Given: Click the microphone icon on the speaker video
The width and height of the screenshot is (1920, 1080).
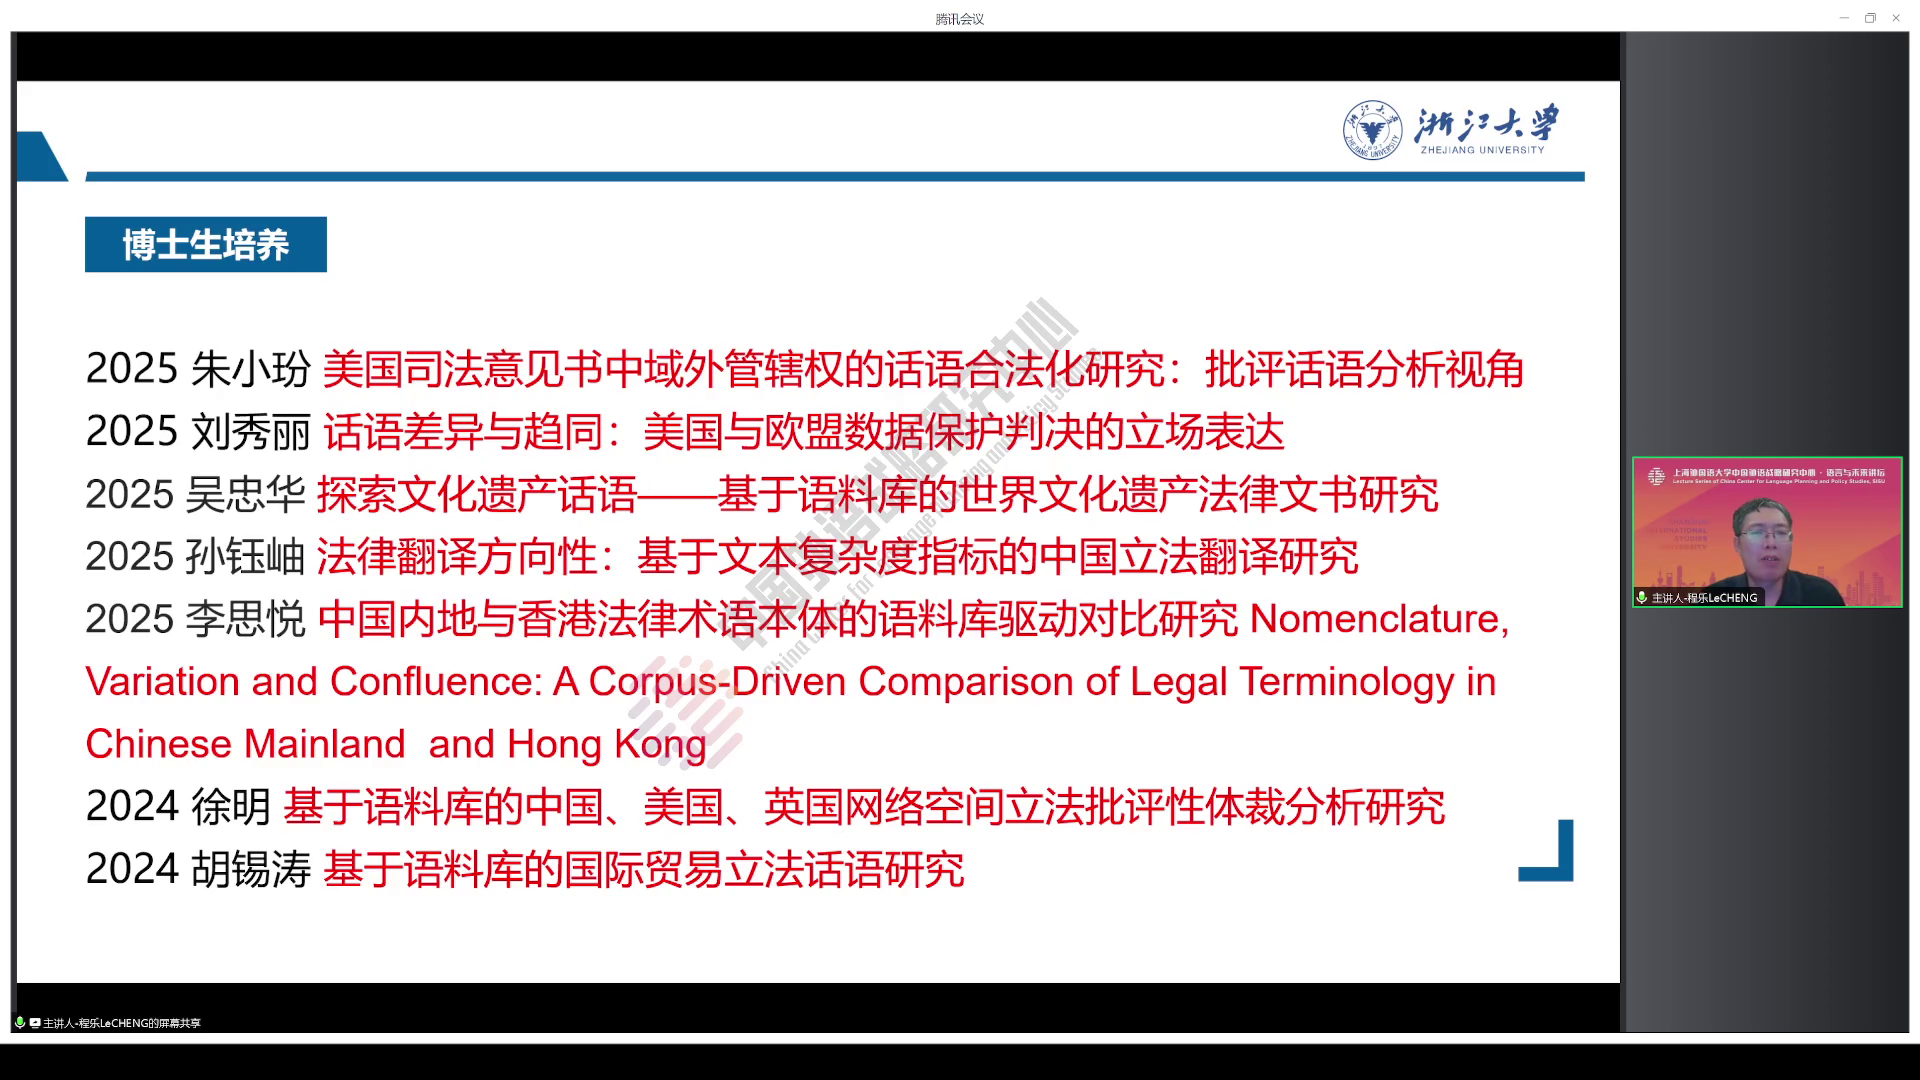Looking at the screenshot, I should (1642, 597).
